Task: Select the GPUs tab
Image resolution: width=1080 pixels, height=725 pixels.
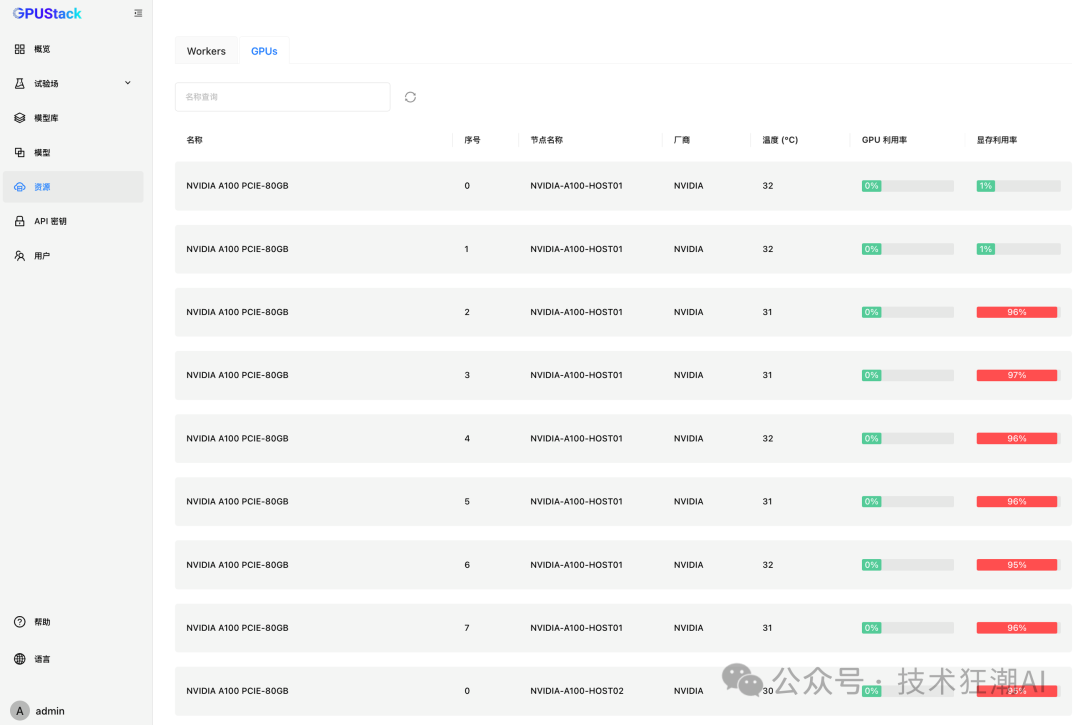Action: (264, 51)
